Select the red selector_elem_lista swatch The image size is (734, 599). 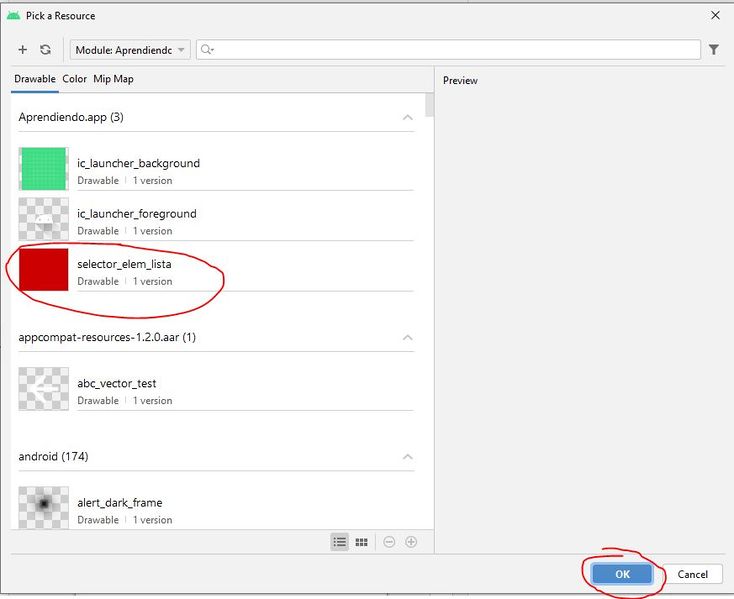click(44, 270)
